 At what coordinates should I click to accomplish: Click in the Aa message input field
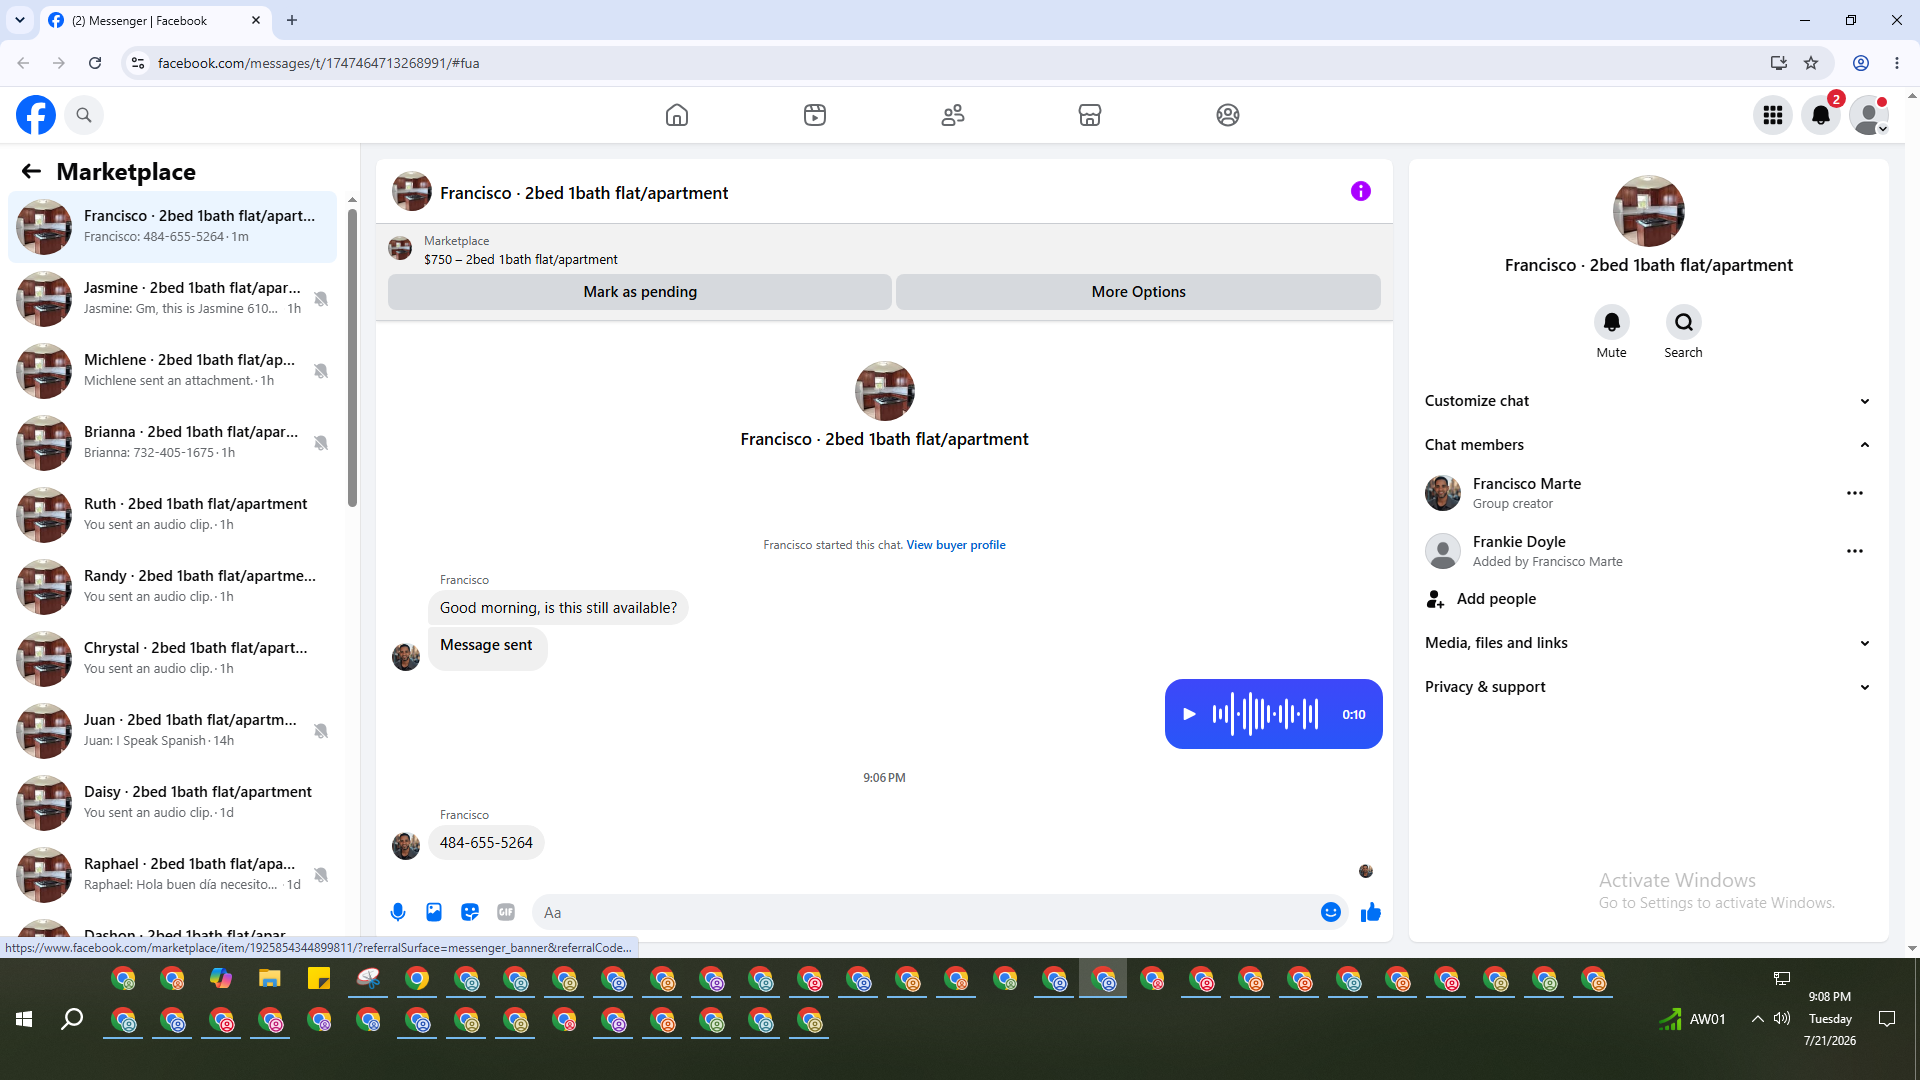click(930, 912)
